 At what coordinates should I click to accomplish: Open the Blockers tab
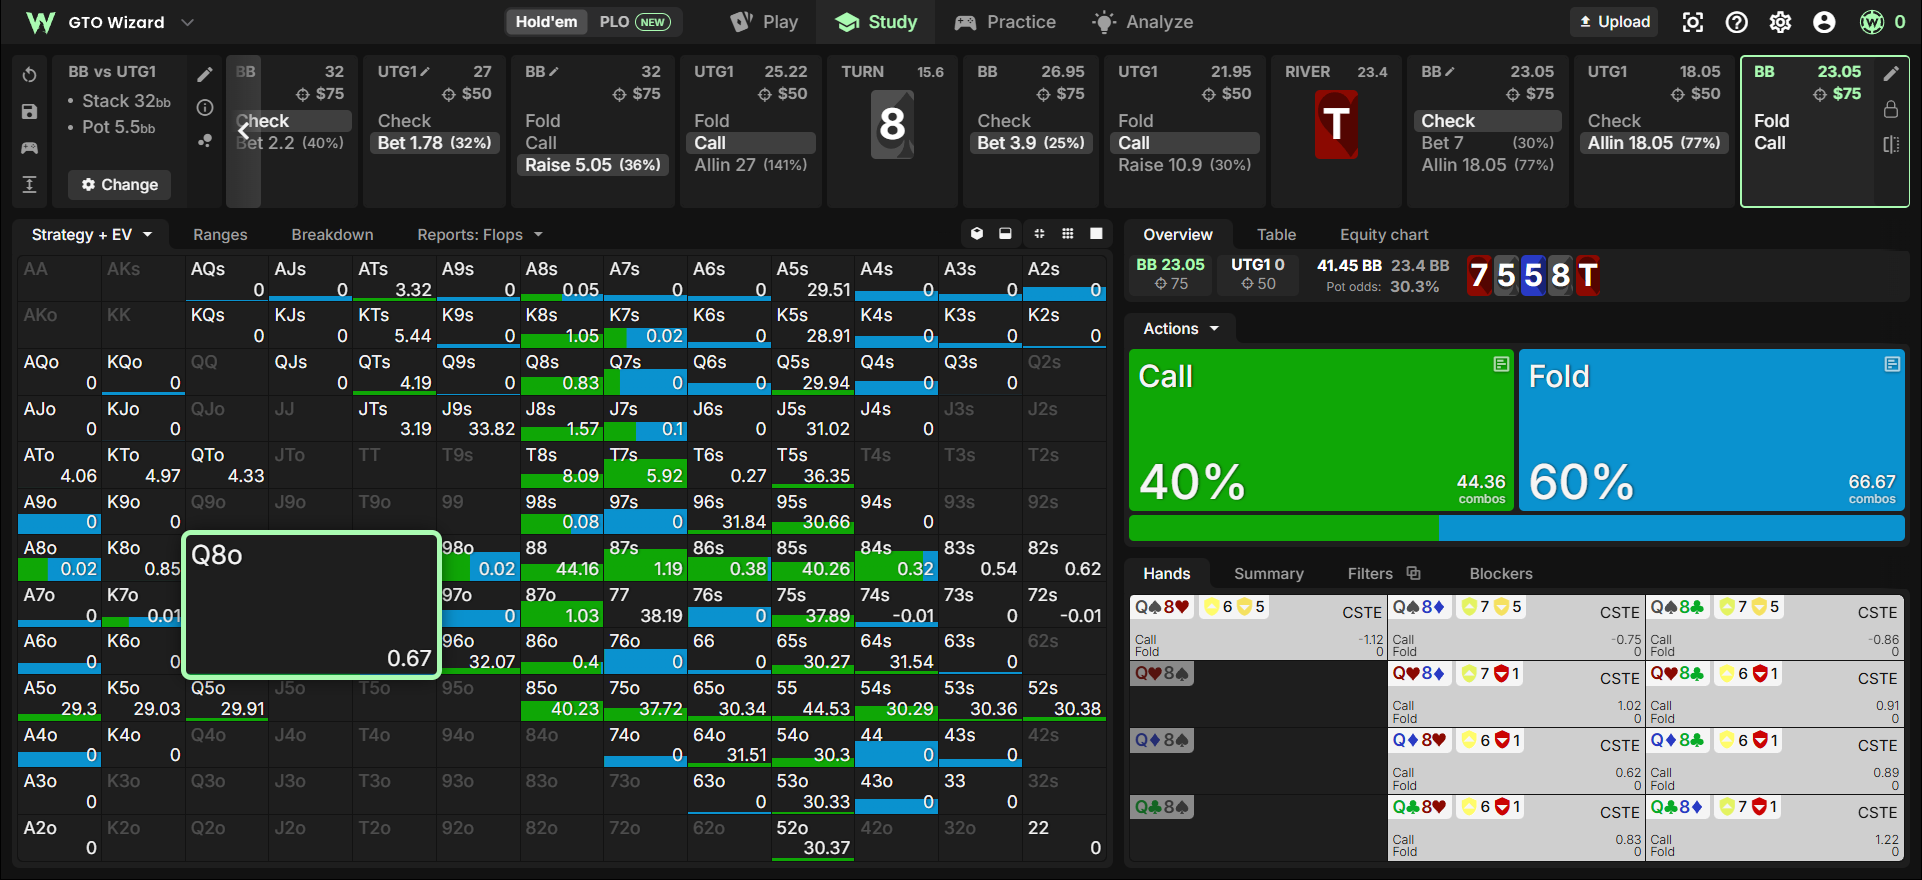coord(1500,574)
